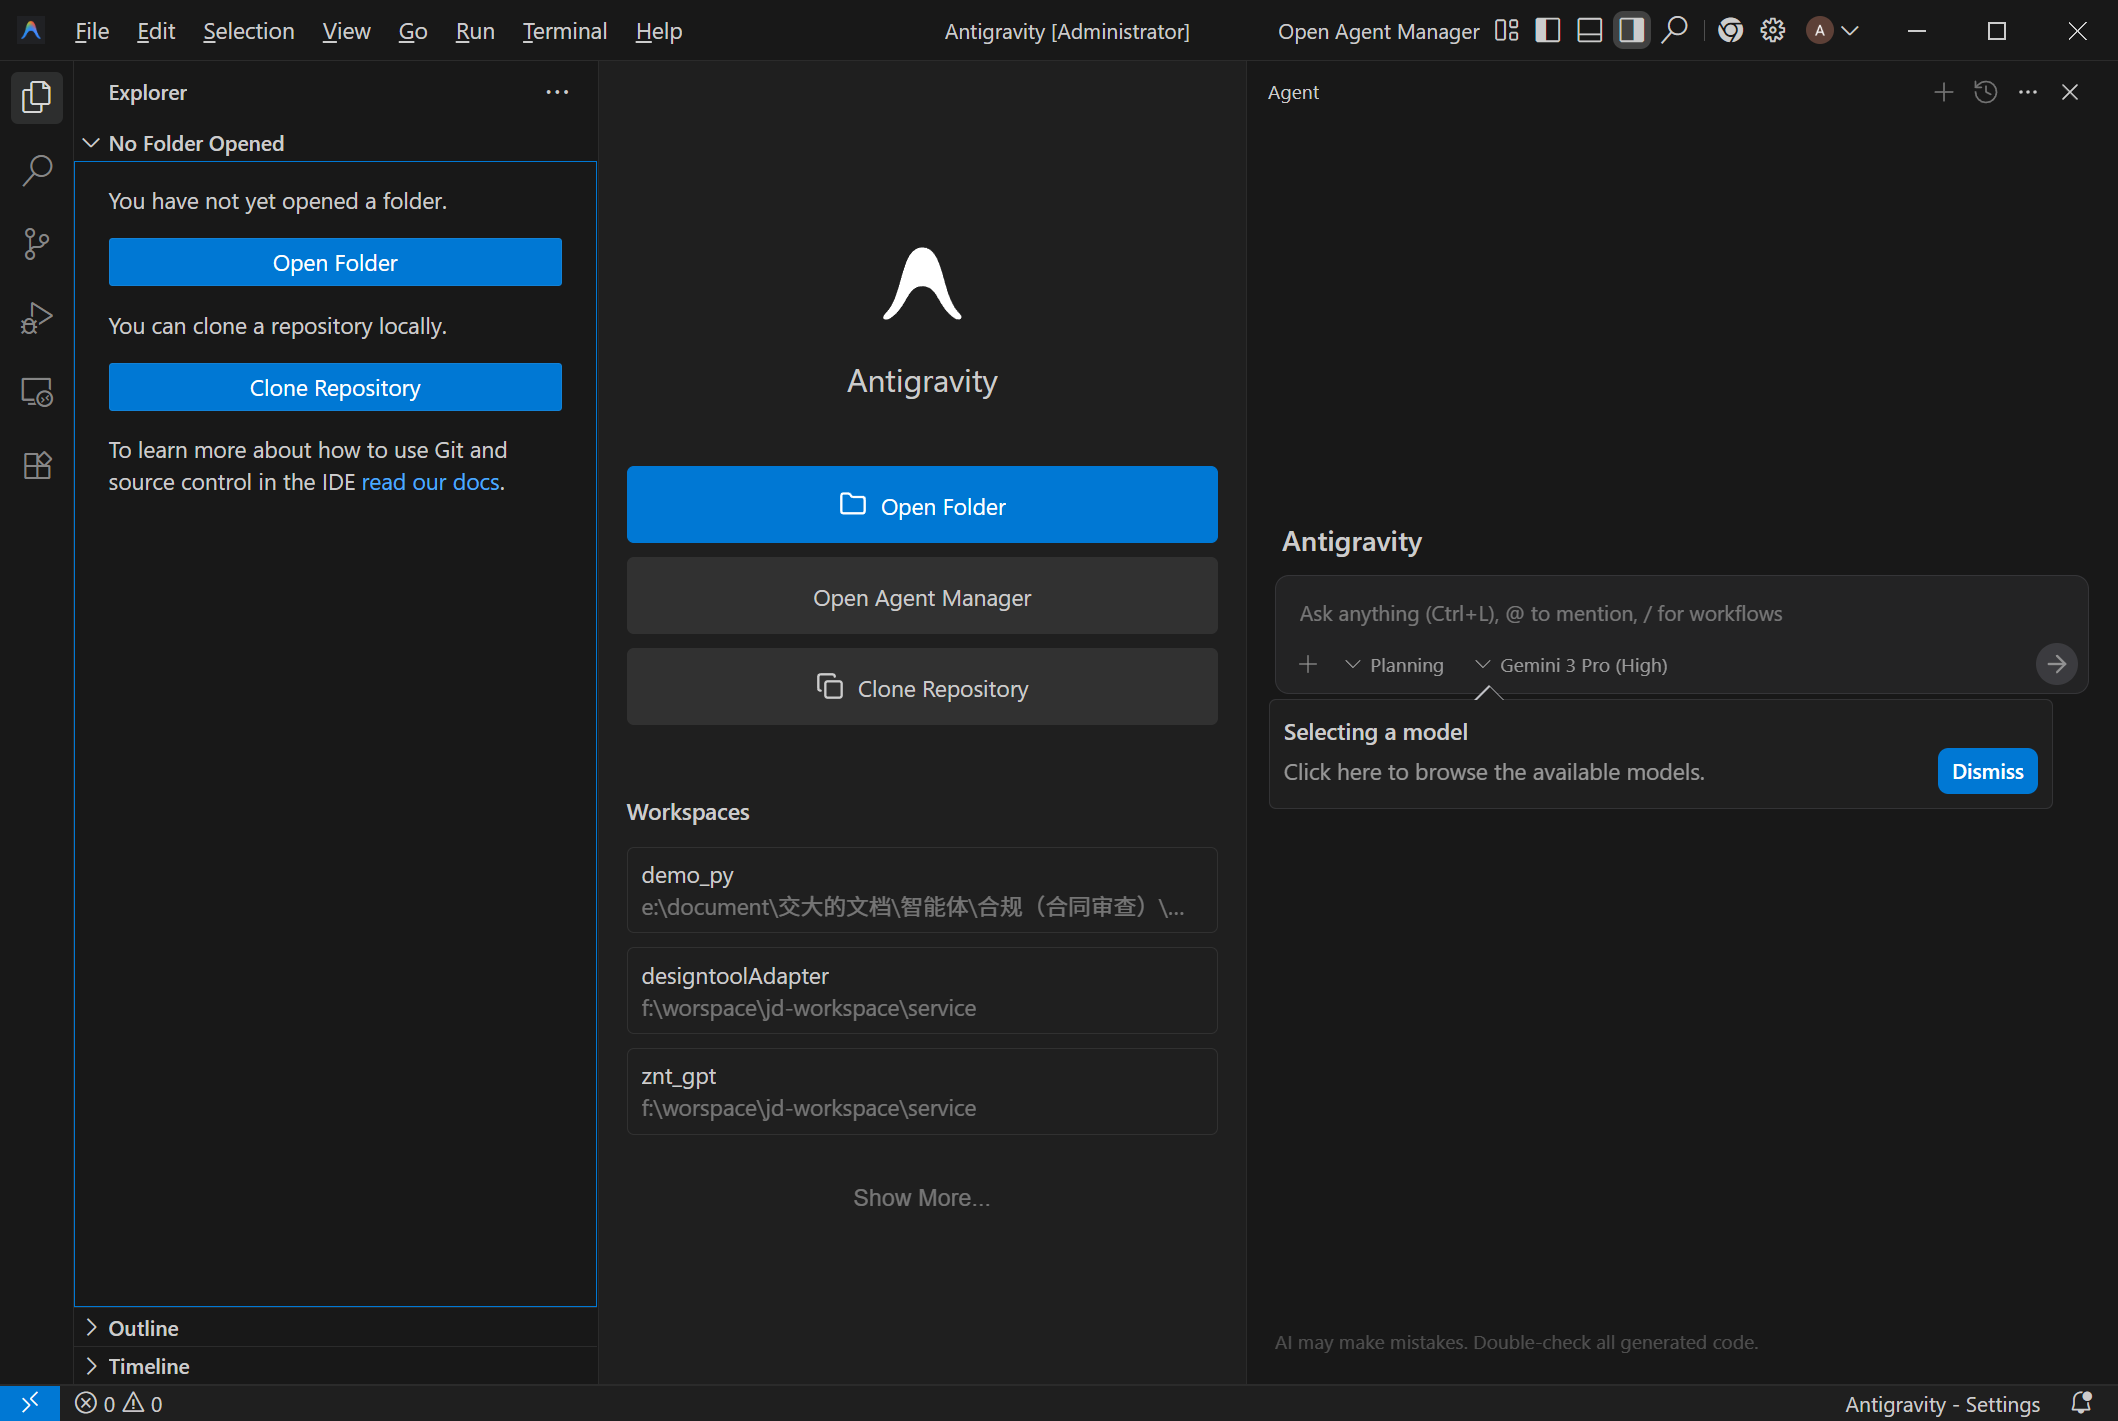Viewport: 2118px width, 1421px height.
Task: Toggle the bottom panel visibility
Action: click(1589, 31)
